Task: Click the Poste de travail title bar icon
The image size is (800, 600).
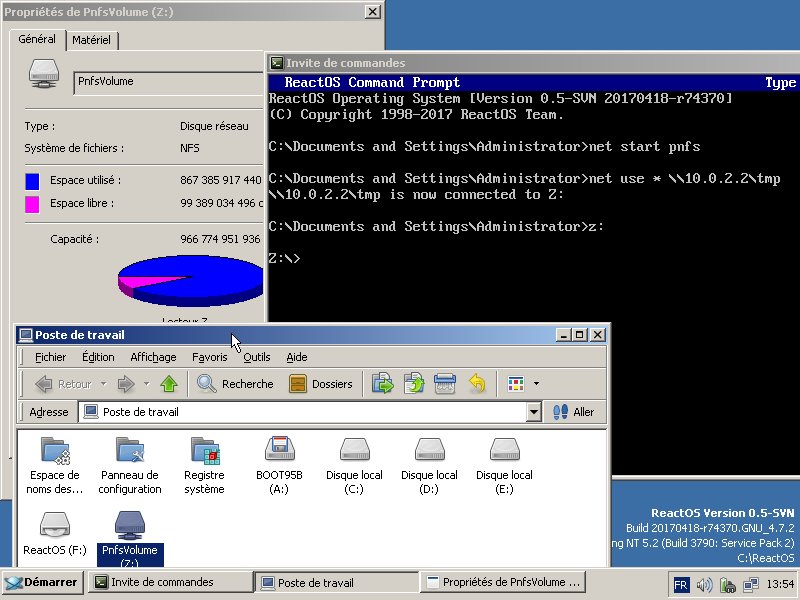Action: (x=26, y=335)
